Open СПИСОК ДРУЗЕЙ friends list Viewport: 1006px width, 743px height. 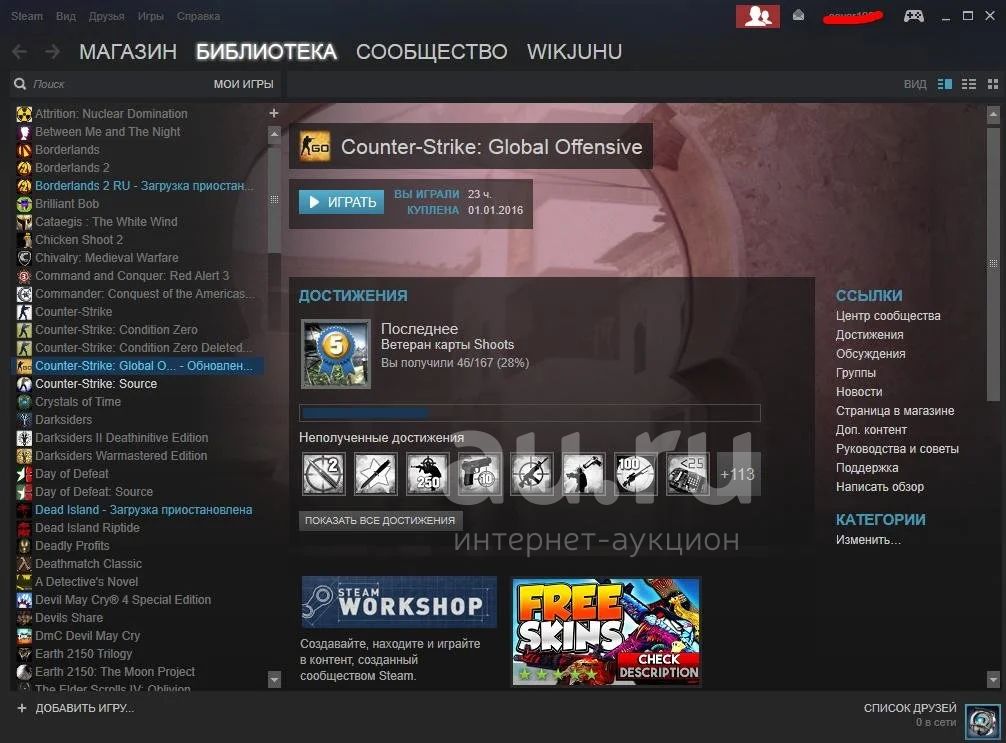[x=909, y=708]
